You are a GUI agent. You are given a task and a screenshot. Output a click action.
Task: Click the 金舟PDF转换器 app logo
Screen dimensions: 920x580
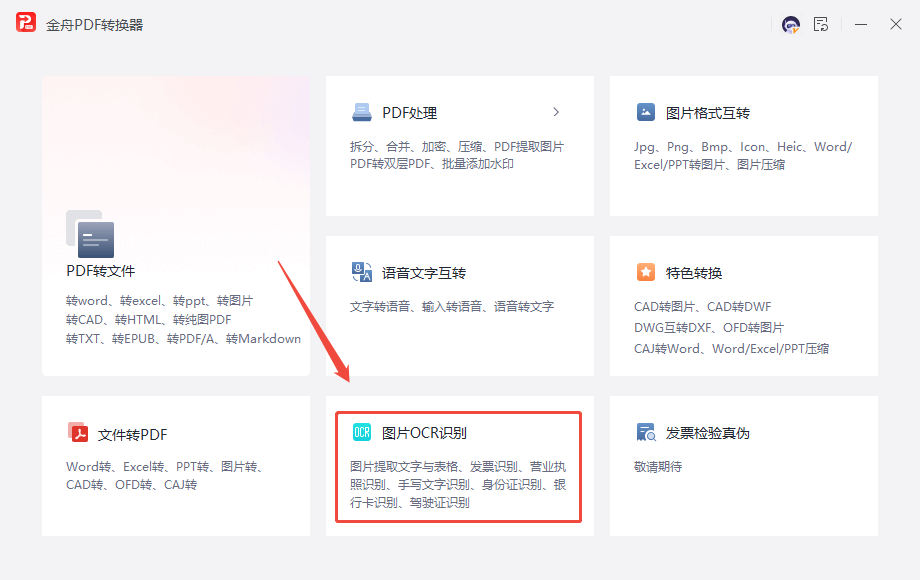26,24
